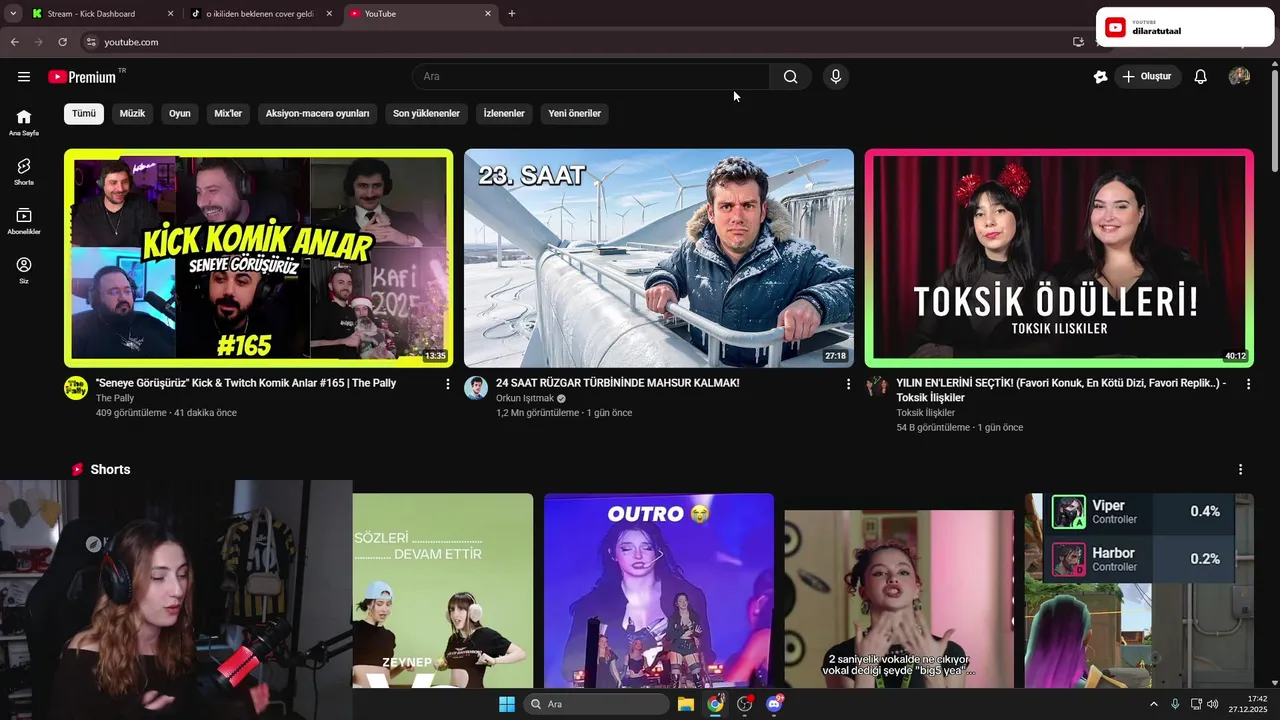Select the Son yüklenenler chip
The height and width of the screenshot is (720, 1280).
(426, 113)
